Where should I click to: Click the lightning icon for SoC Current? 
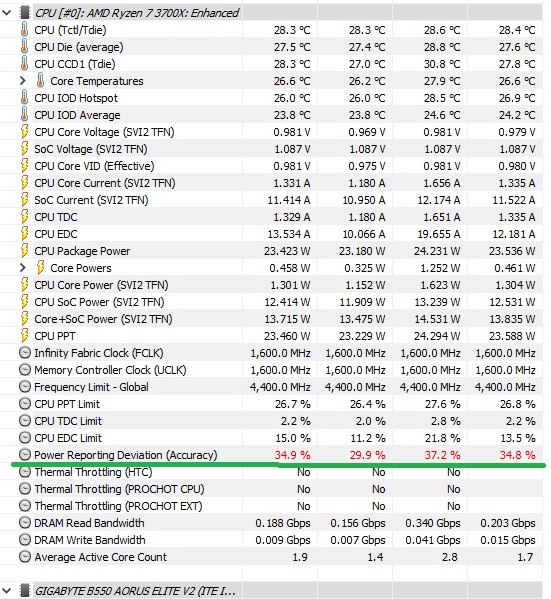coord(24,200)
